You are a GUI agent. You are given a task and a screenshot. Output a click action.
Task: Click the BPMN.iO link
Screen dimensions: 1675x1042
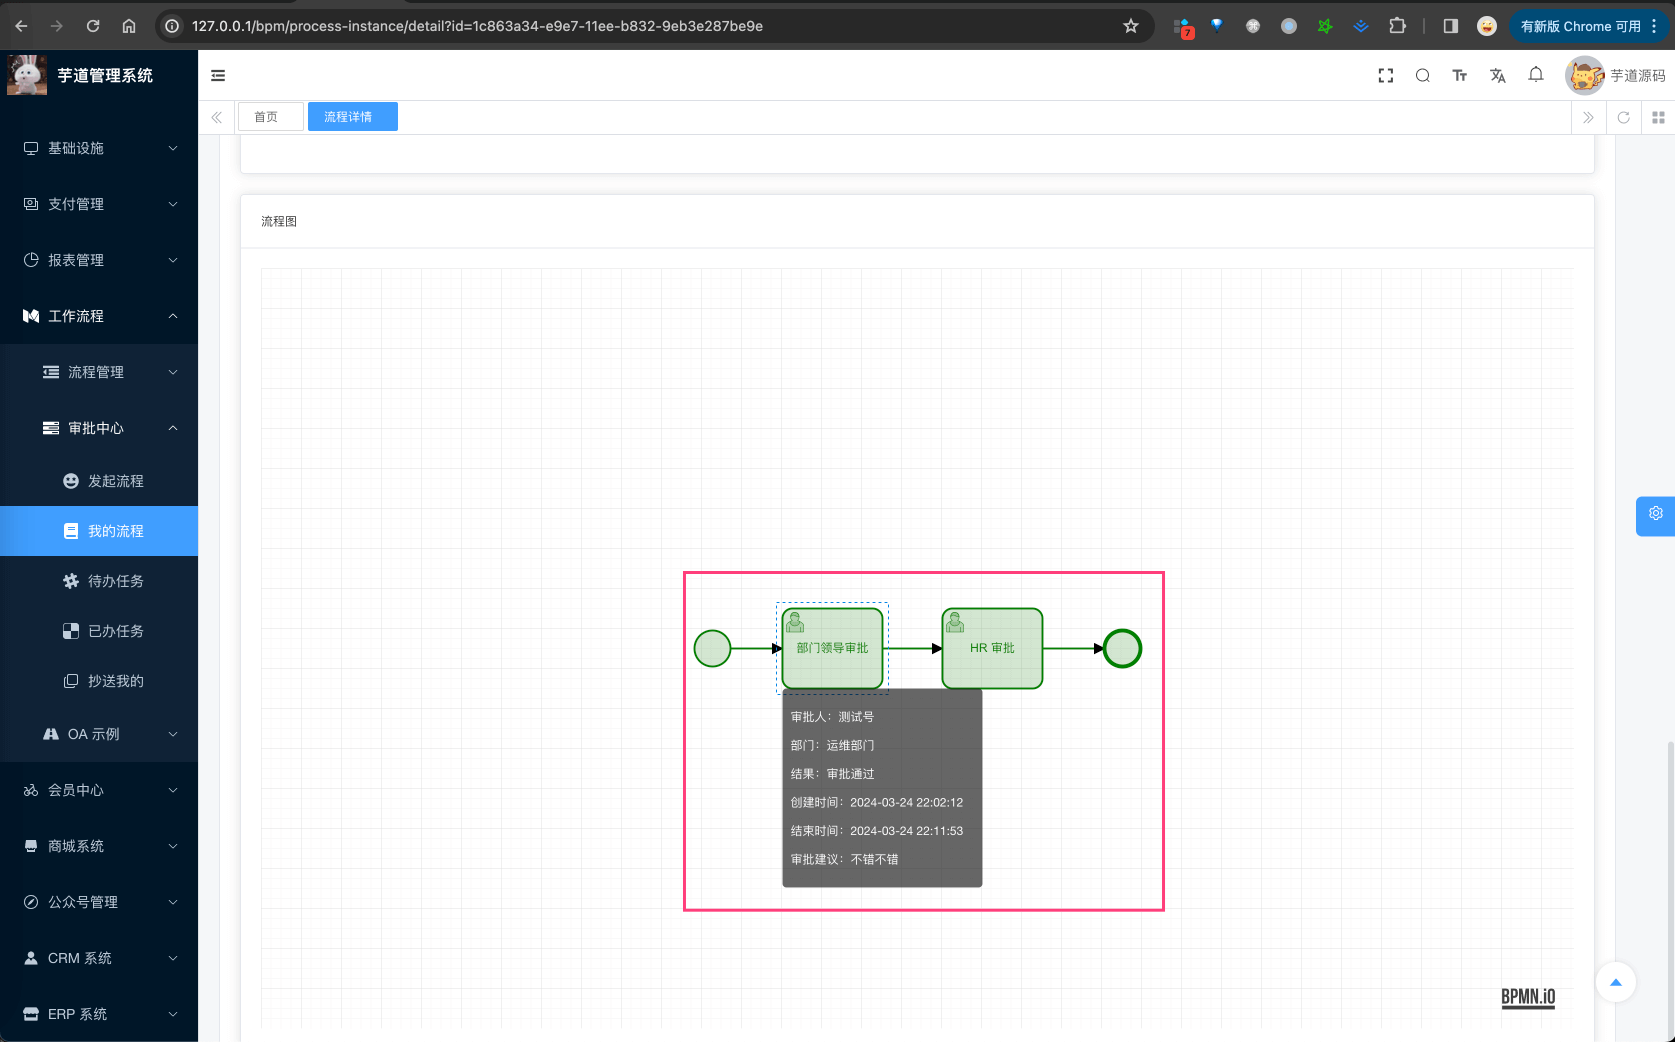(1527, 997)
